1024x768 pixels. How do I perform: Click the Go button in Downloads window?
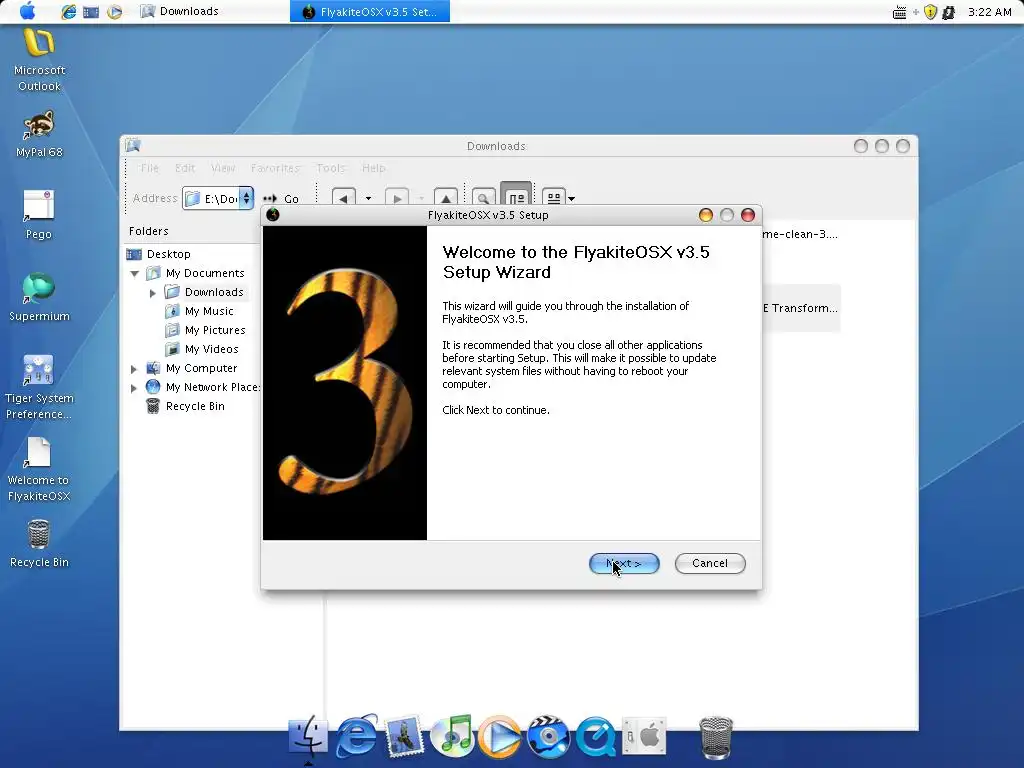click(x=281, y=199)
